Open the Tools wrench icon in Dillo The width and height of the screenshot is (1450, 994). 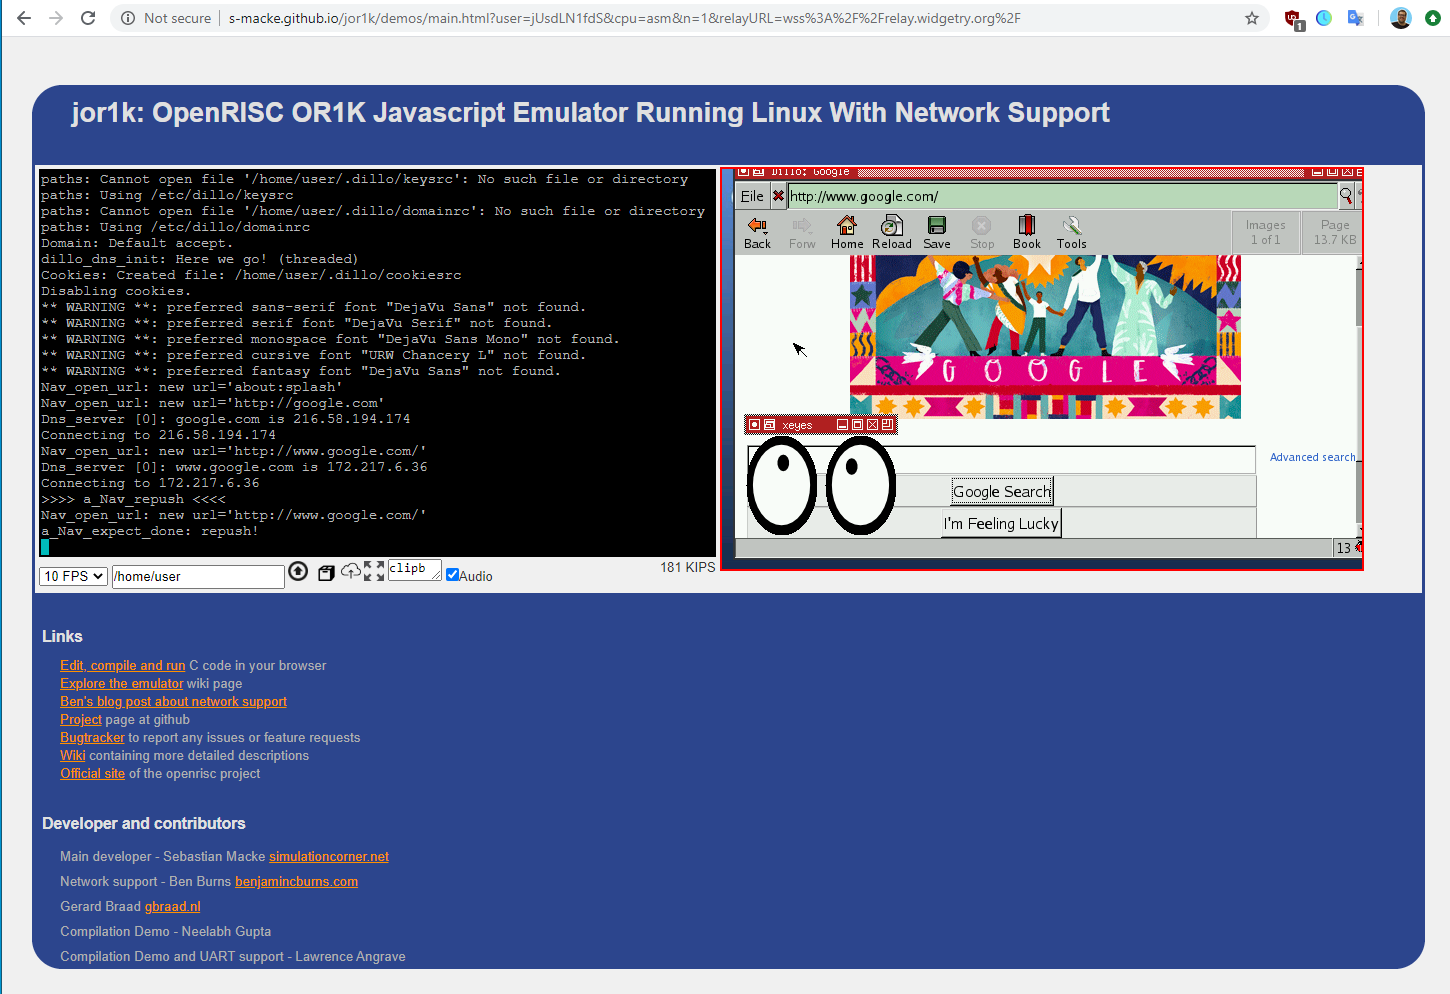coord(1071,231)
